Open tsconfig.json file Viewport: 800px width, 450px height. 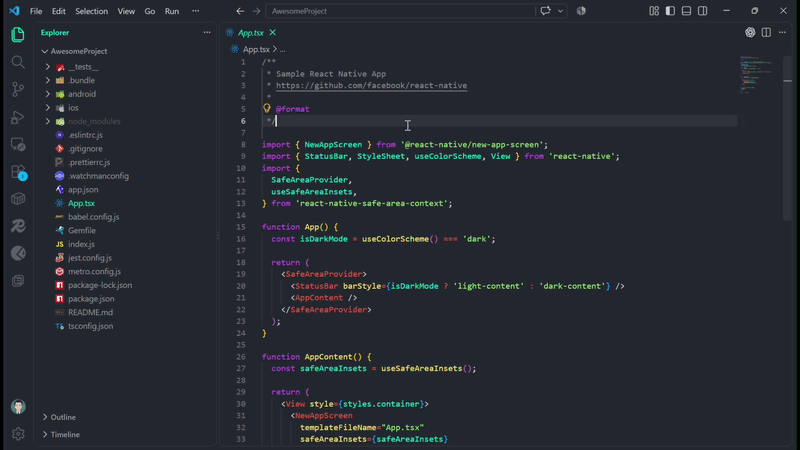pyautogui.click(x=90, y=326)
